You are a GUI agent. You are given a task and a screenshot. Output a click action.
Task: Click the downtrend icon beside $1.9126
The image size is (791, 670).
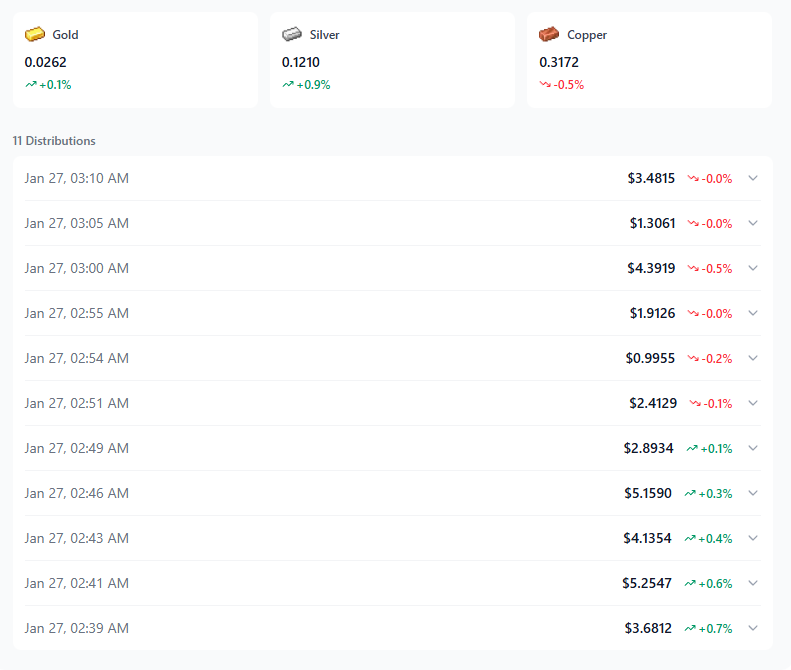pyautogui.click(x=693, y=313)
